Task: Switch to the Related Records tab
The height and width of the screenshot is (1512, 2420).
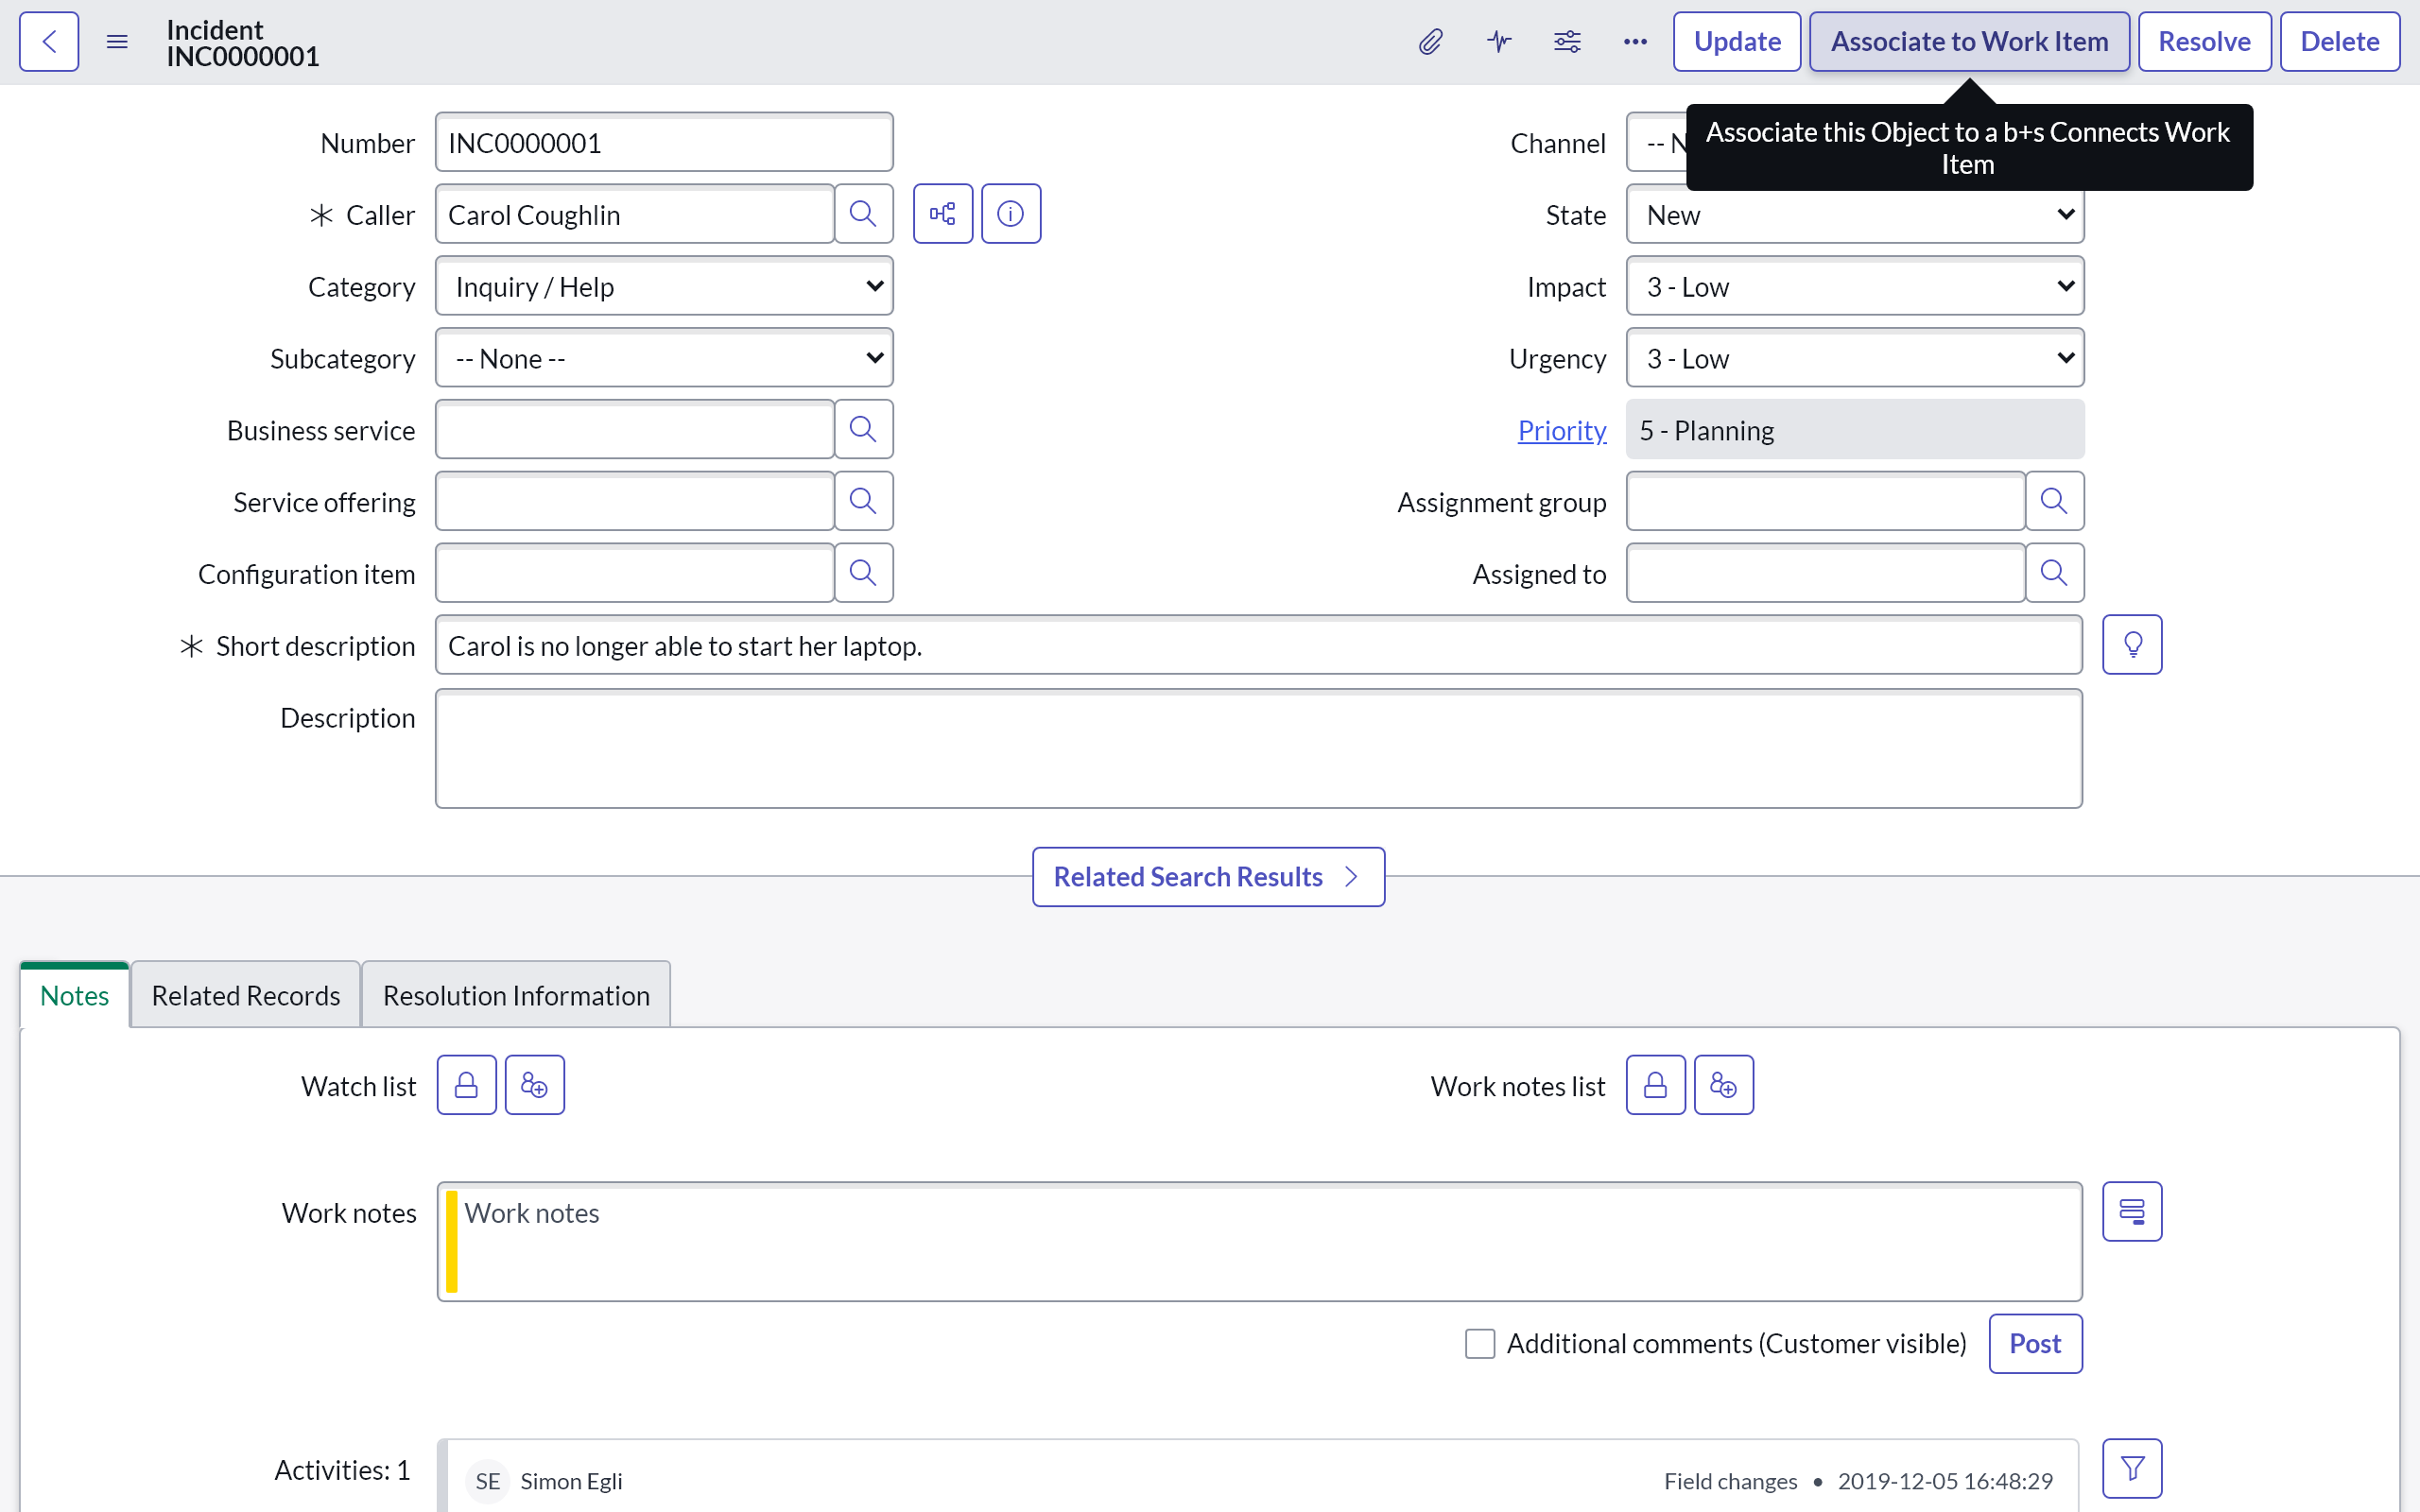Action: pos(245,996)
